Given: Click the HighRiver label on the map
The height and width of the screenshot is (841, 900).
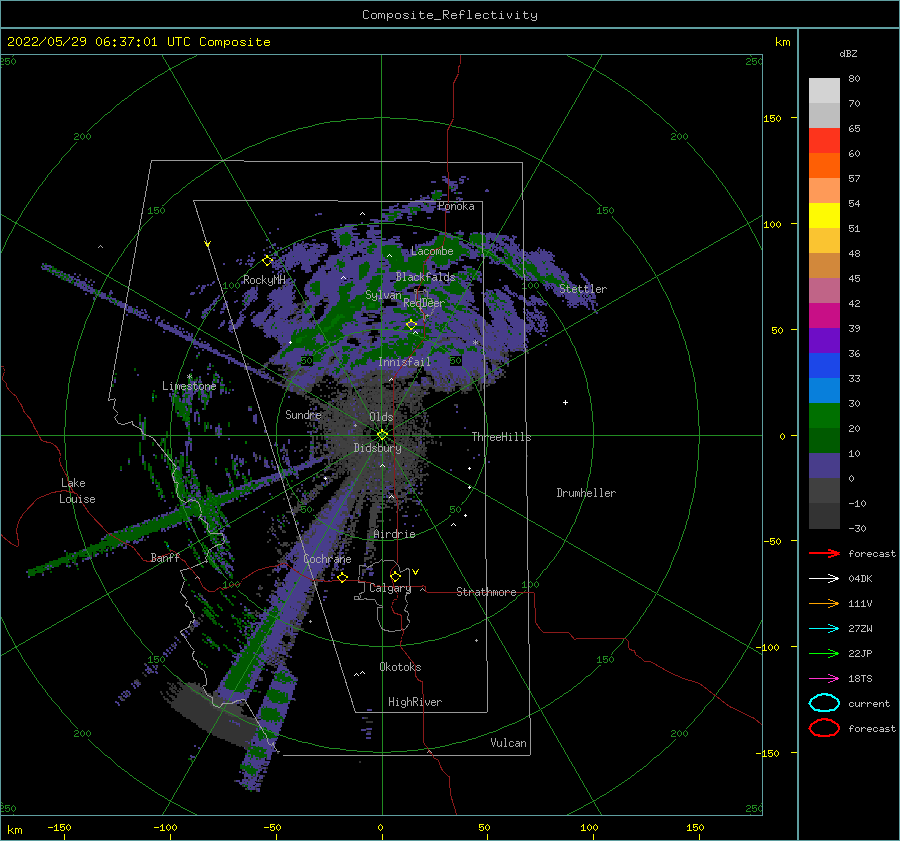Looking at the screenshot, I should [415, 702].
